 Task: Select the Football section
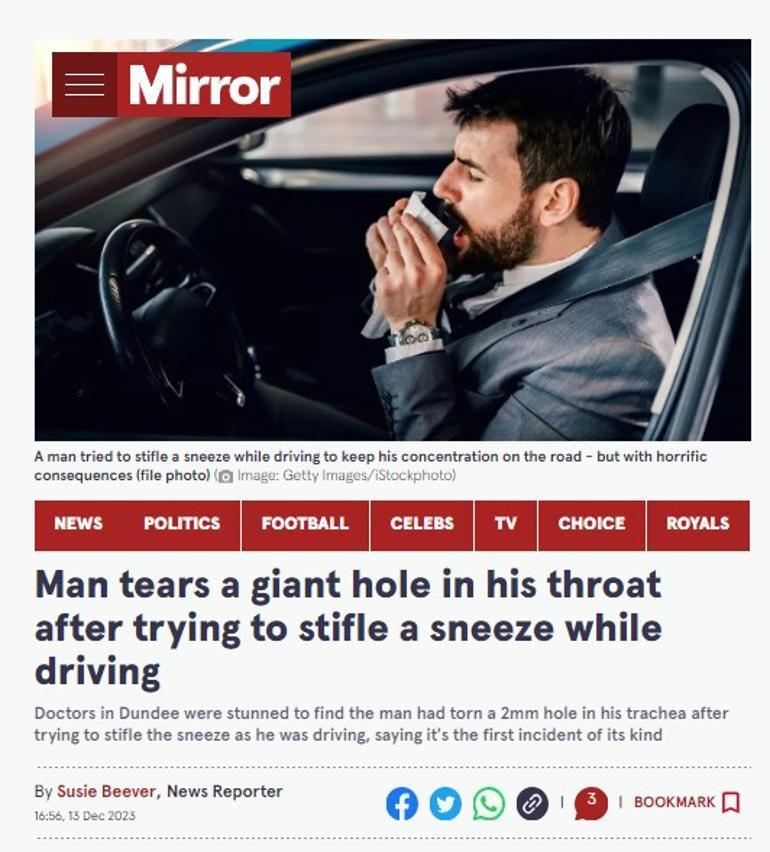(x=305, y=523)
